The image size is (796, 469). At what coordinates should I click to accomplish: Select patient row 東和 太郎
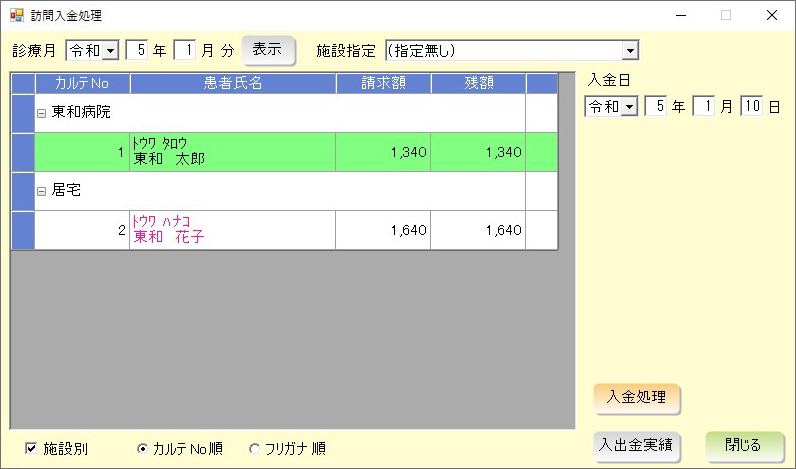pyautogui.click(x=232, y=152)
